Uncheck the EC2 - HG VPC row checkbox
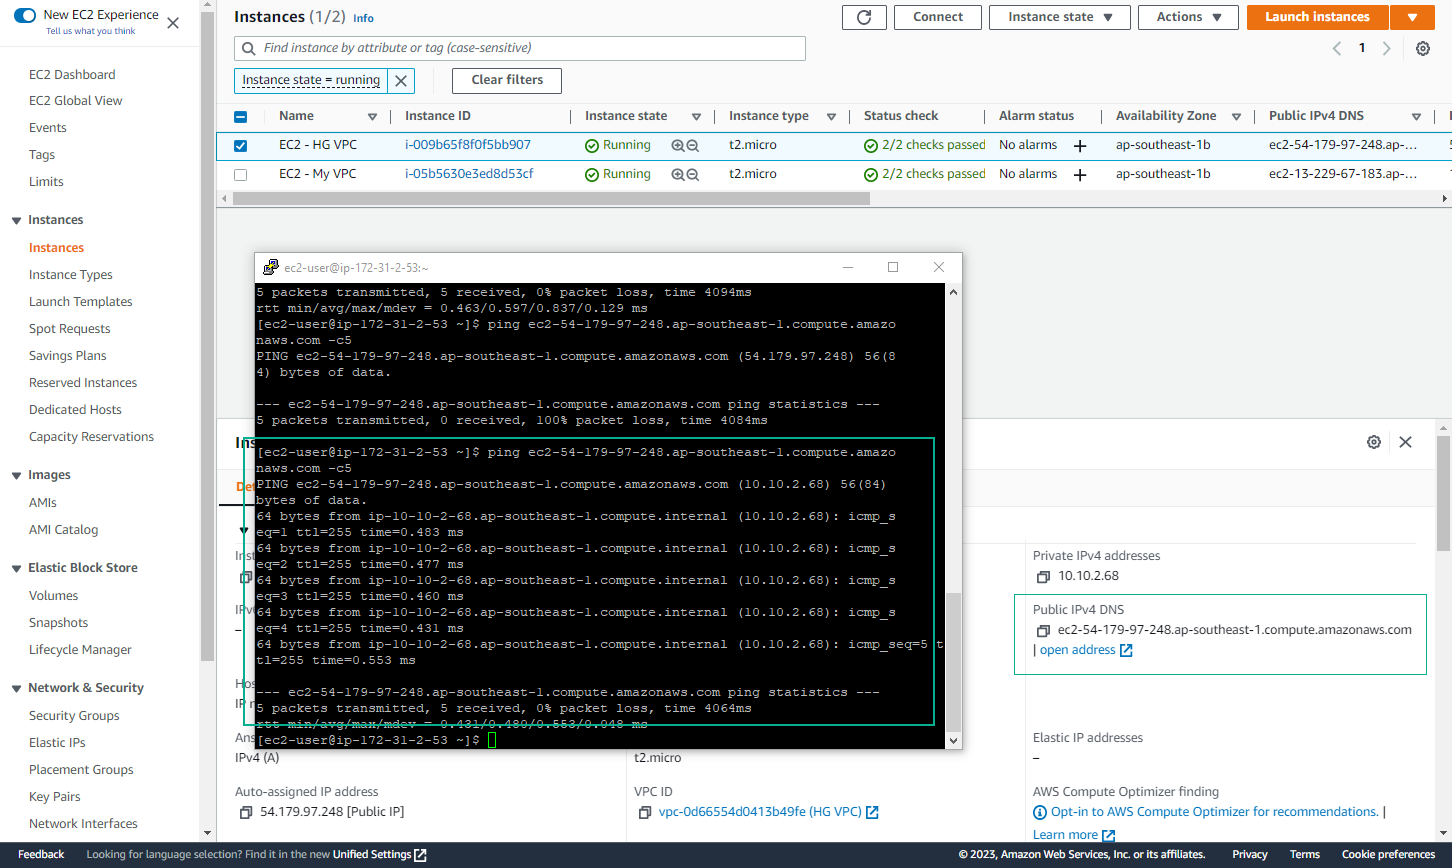Screen dimensions: 1452x868 click(240, 146)
